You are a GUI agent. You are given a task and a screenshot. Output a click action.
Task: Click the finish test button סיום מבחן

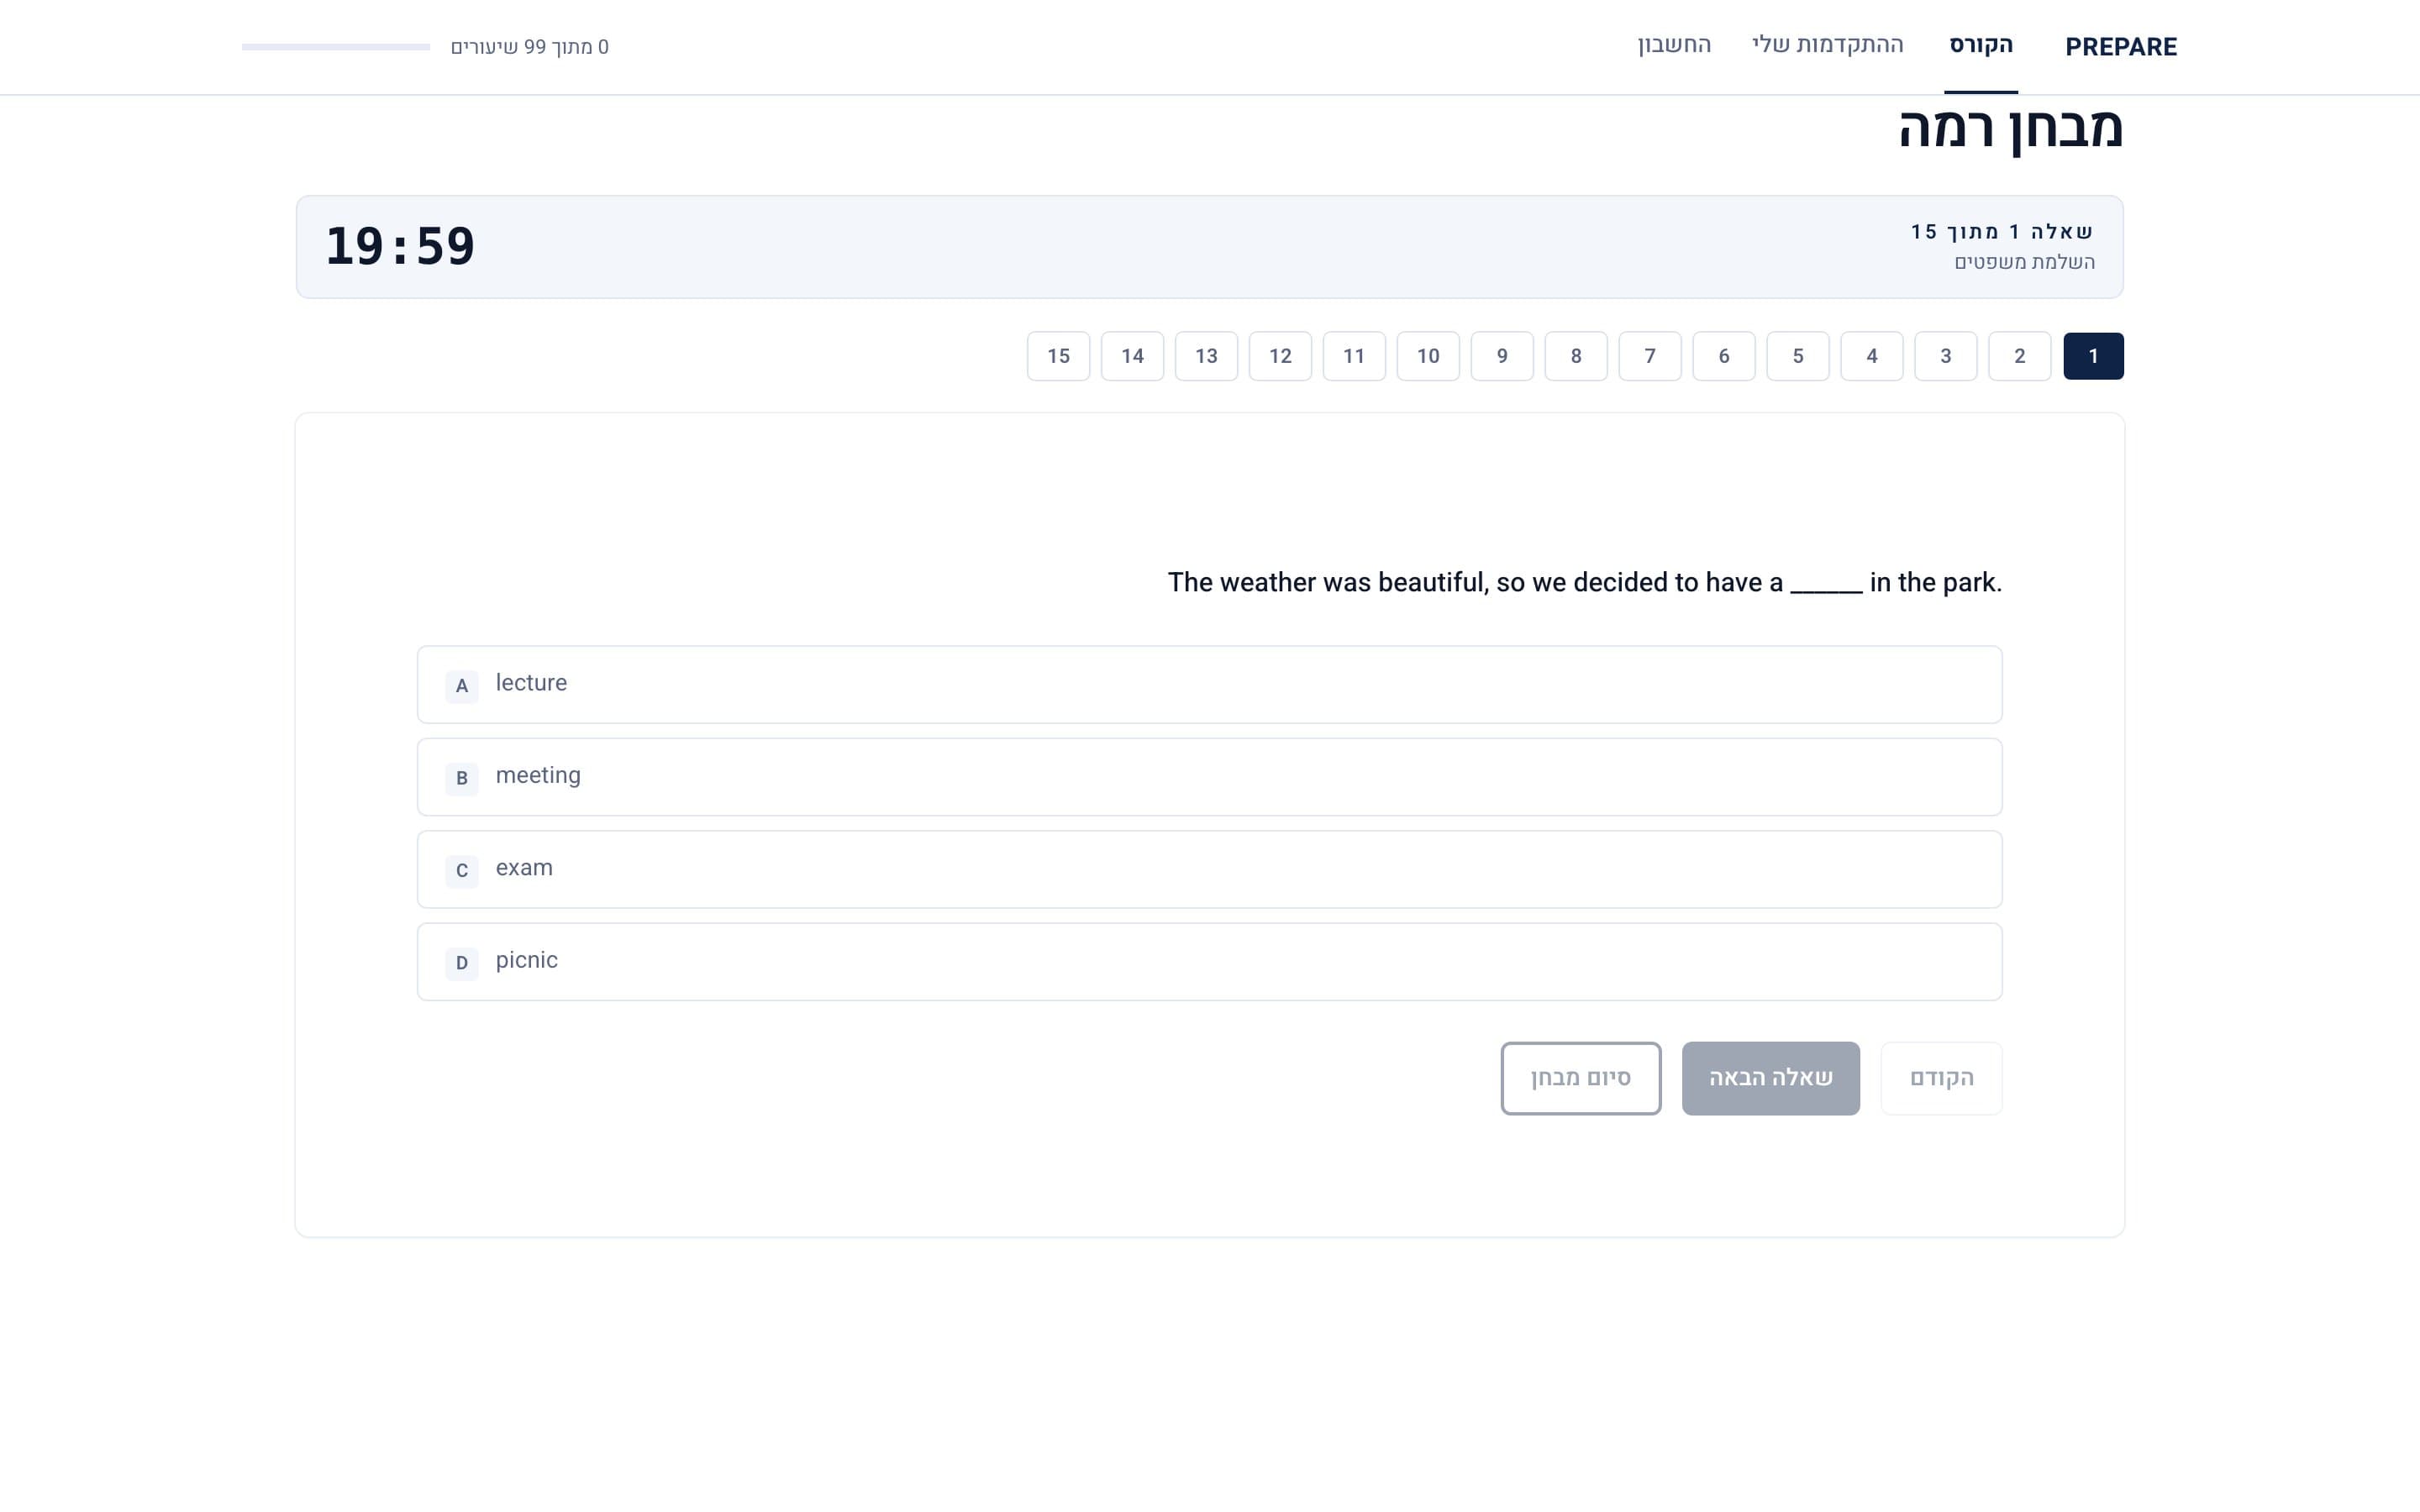(x=1580, y=1078)
